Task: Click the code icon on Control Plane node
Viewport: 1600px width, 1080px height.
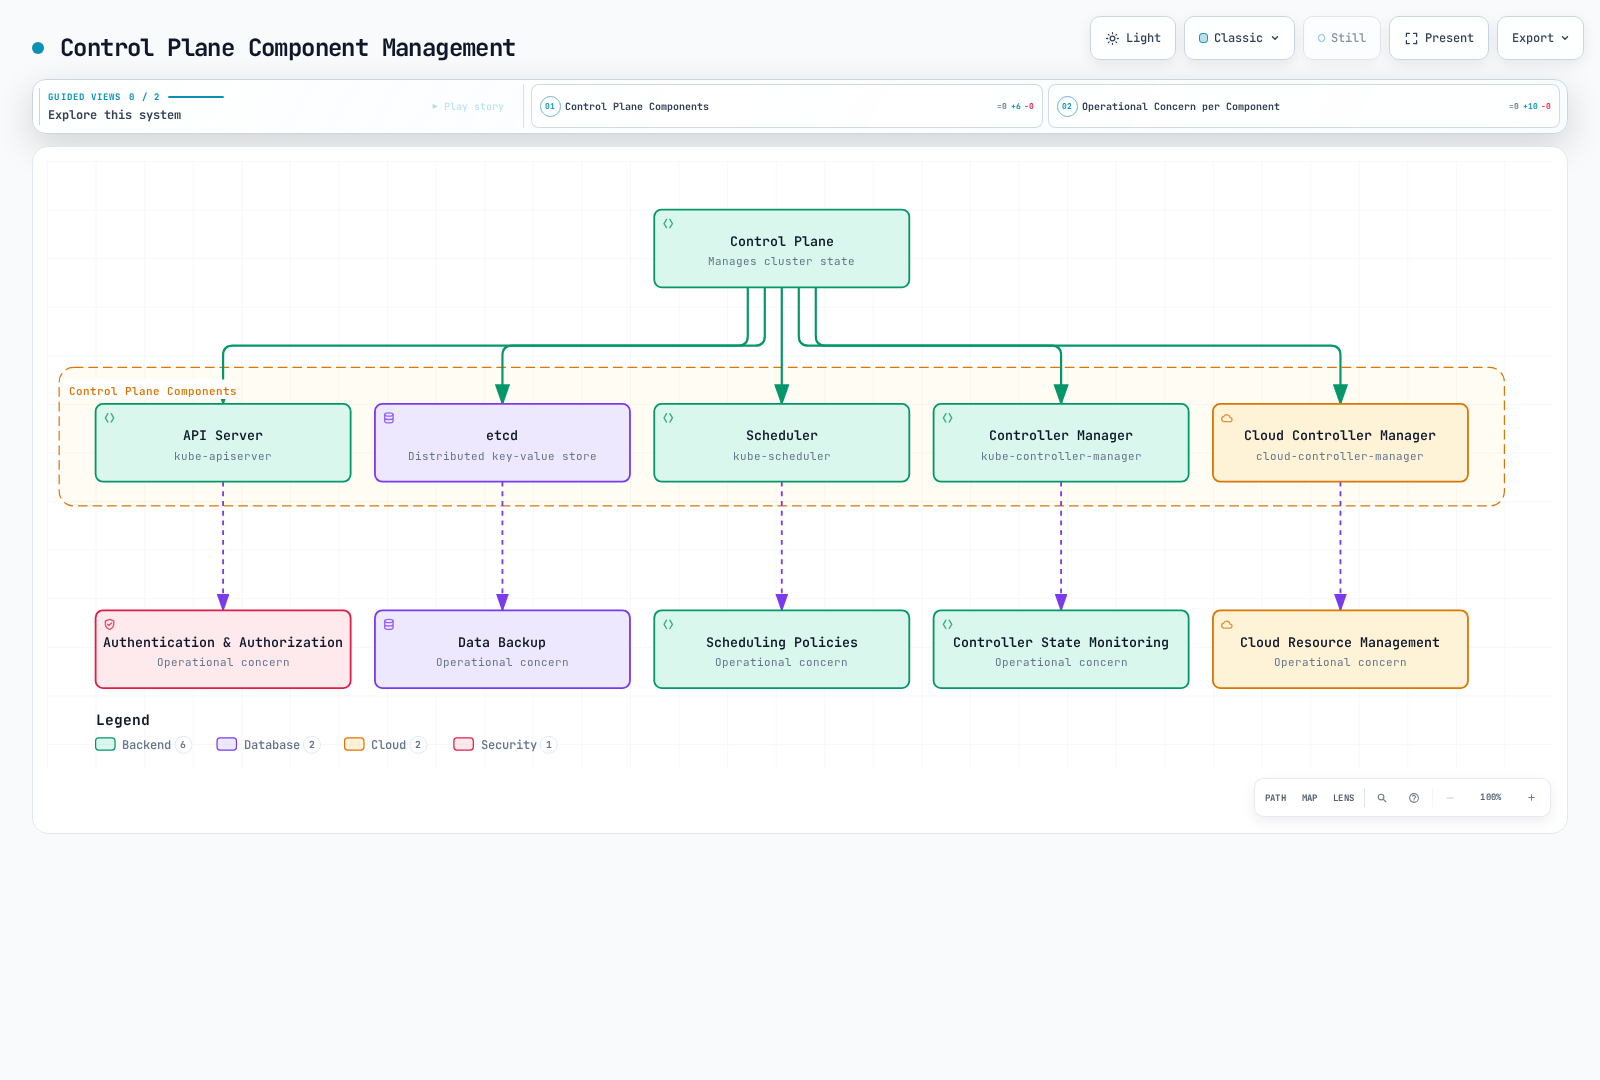Action: point(668,224)
